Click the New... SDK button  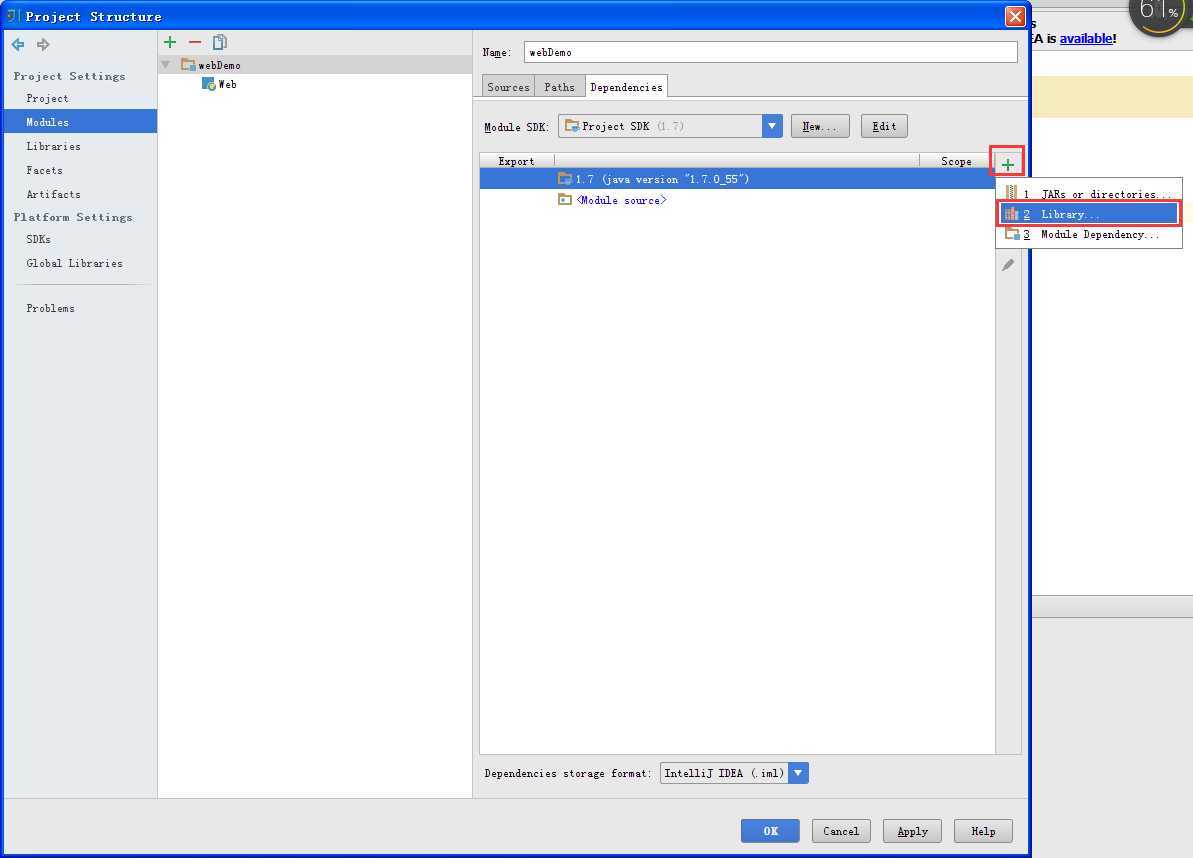(x=819, y=126)
